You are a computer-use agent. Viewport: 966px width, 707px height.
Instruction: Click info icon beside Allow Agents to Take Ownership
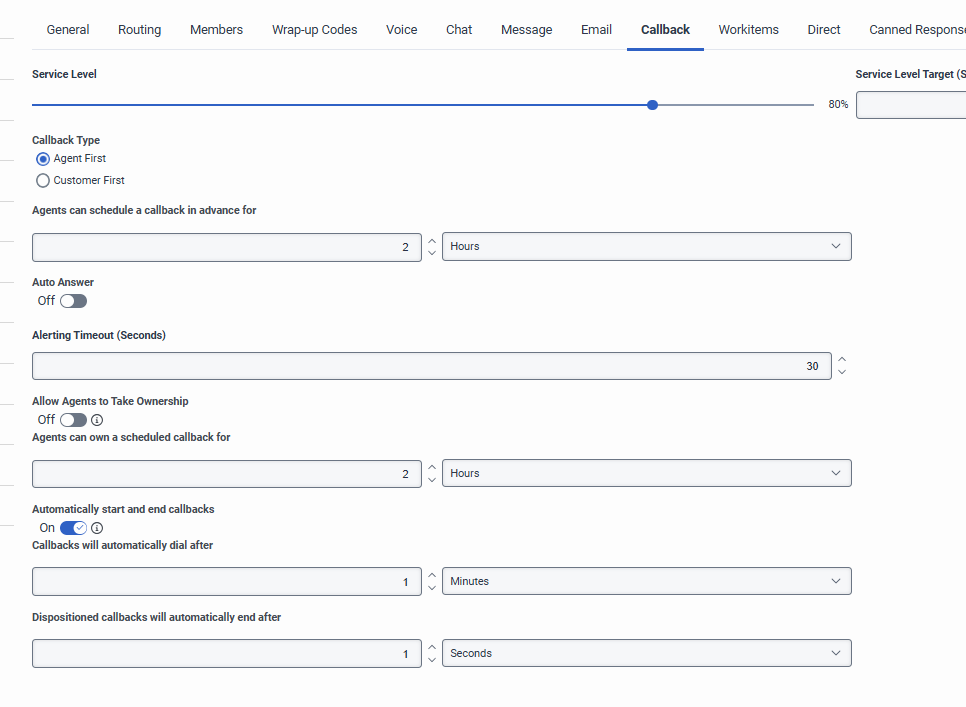[x=97, y=420]
